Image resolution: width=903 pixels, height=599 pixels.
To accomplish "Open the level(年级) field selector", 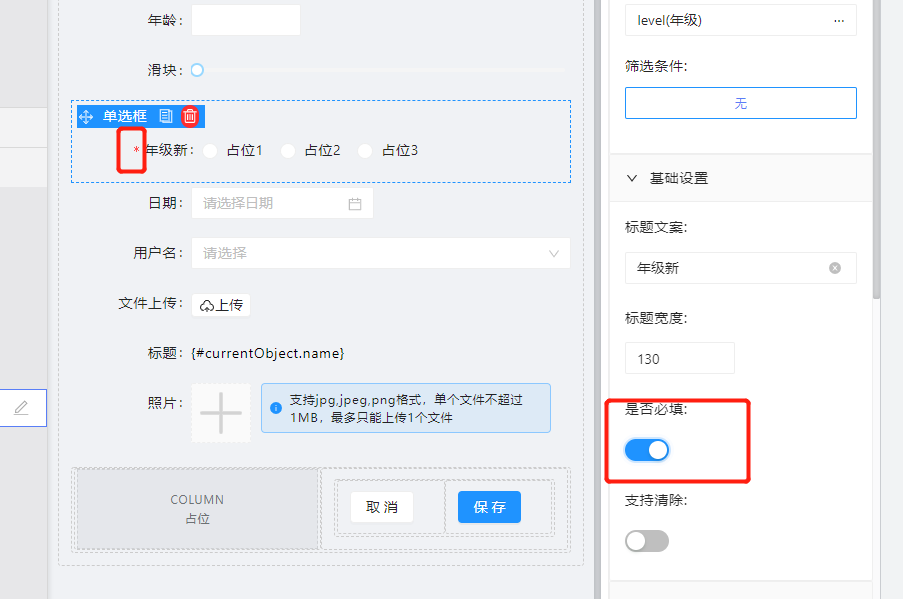I will 741,21.
